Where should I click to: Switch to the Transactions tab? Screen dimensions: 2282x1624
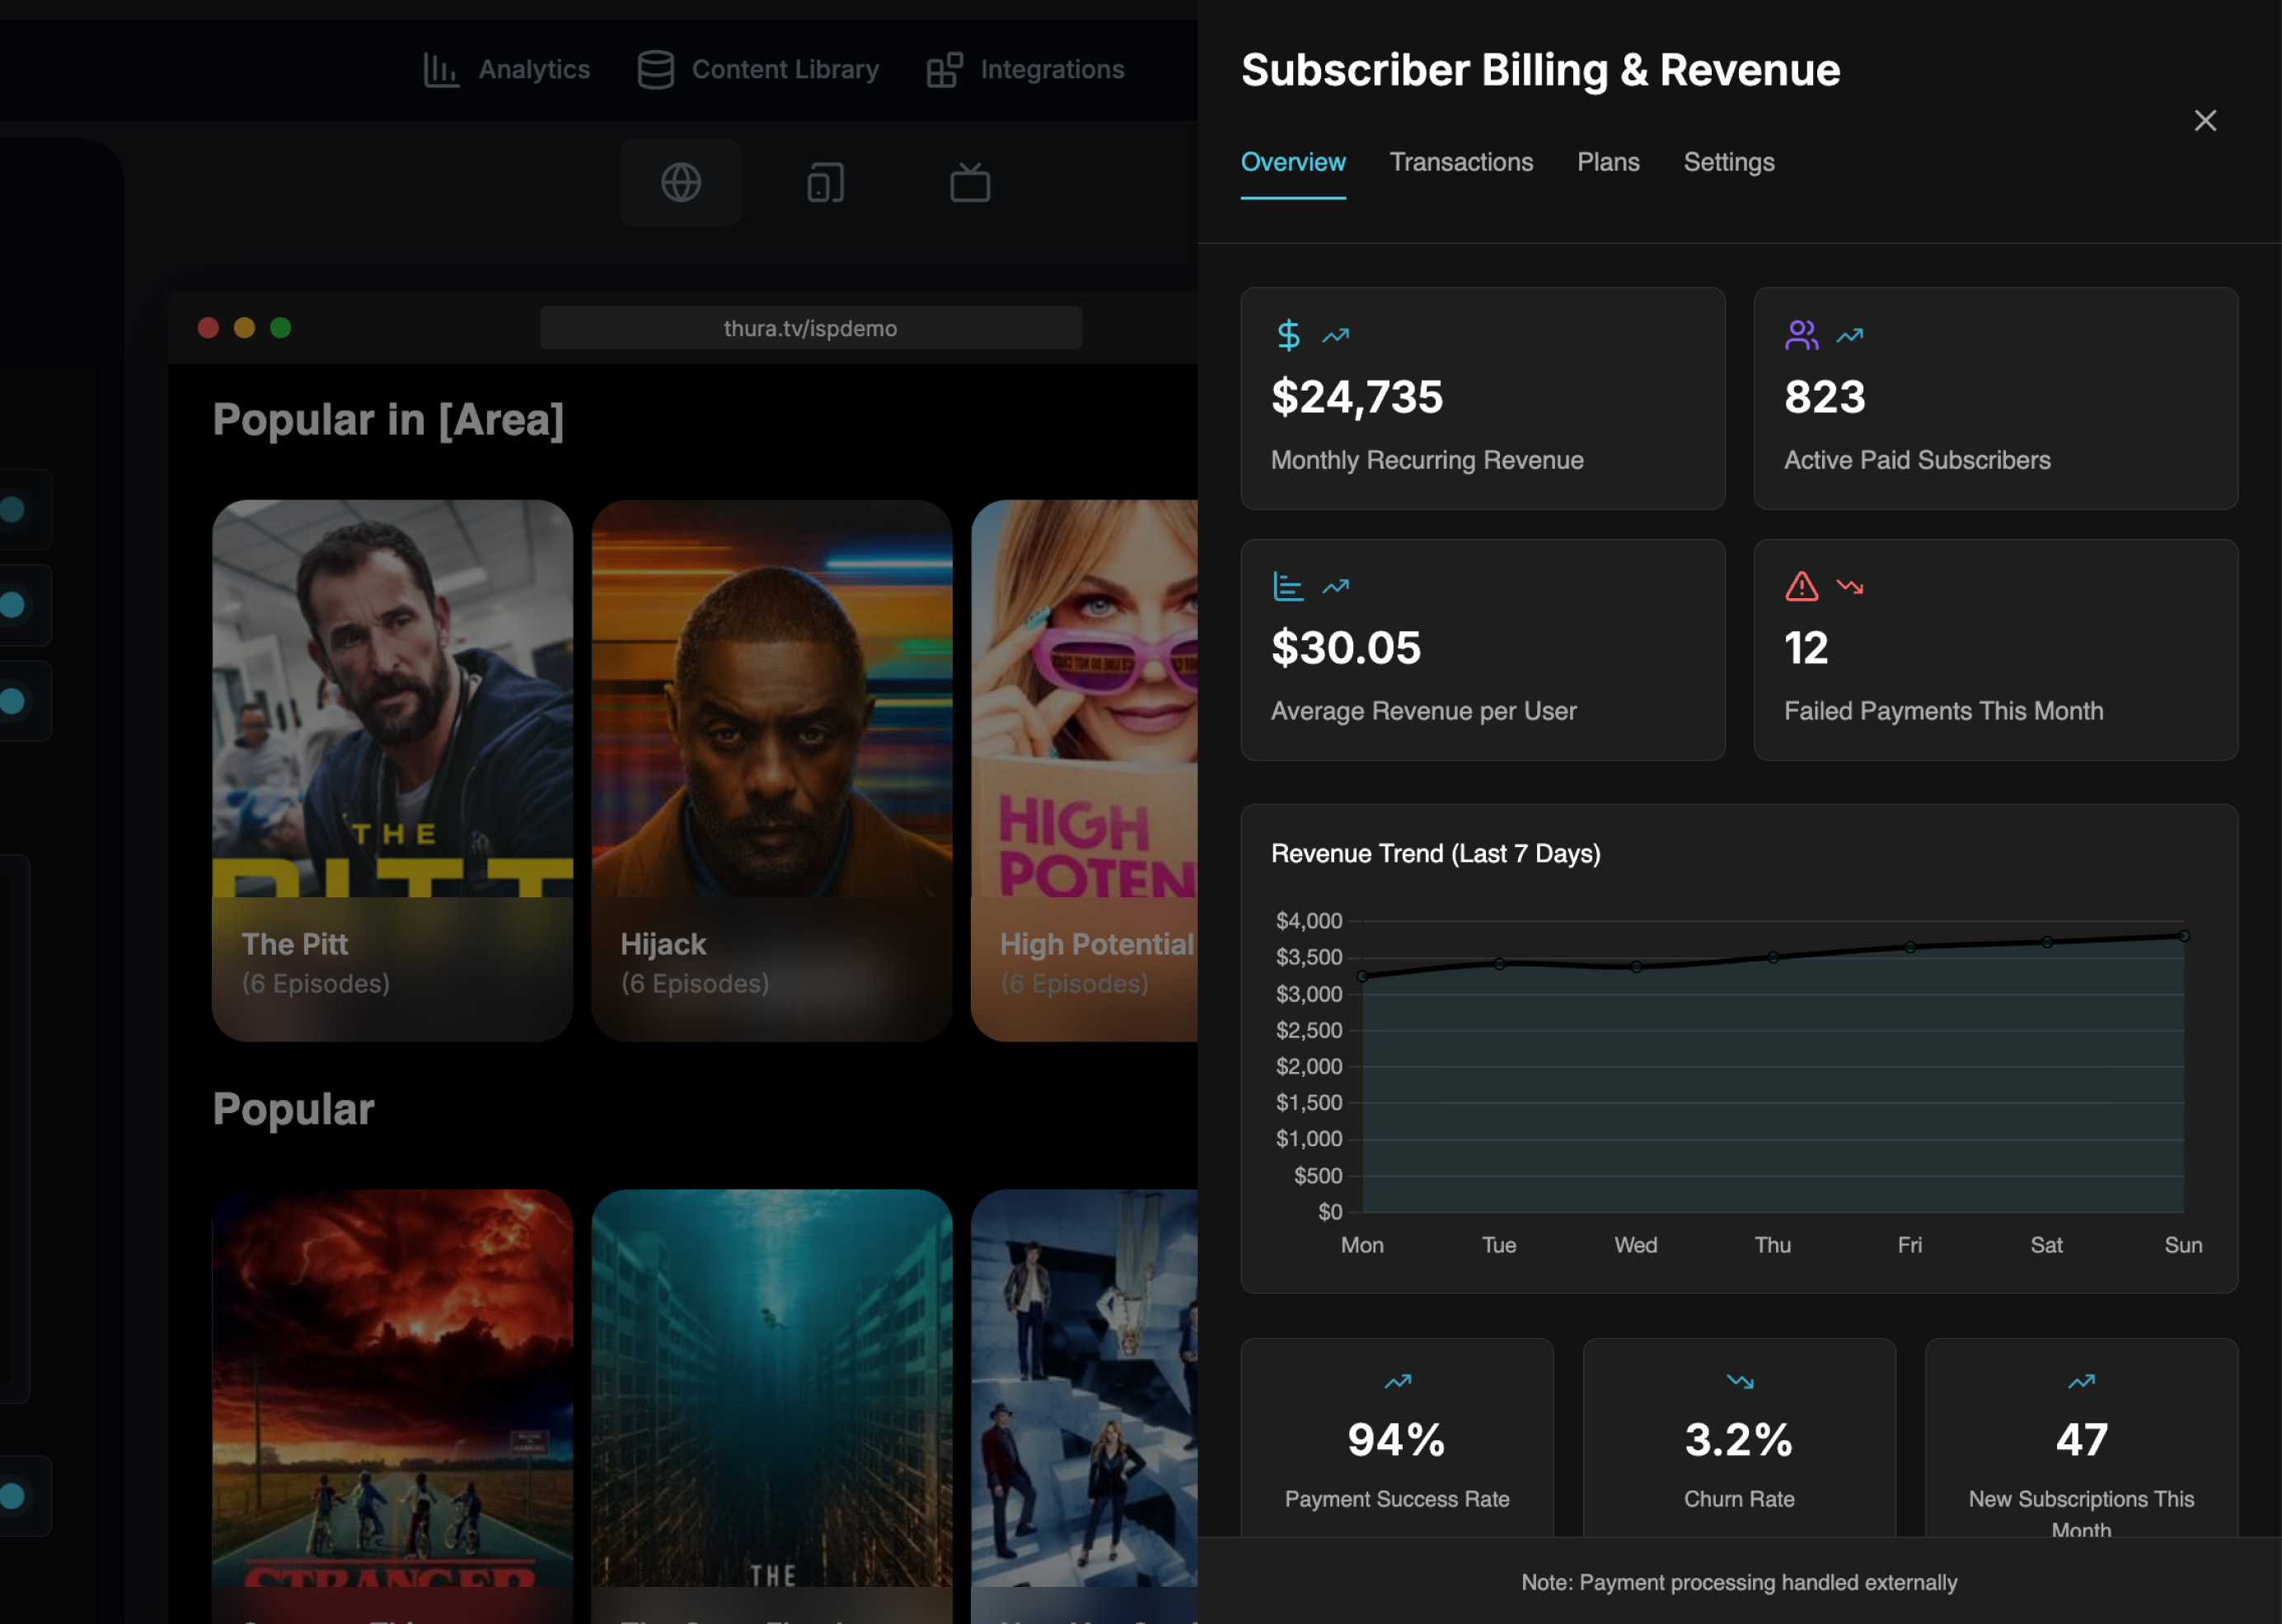tap(1460, 162)
